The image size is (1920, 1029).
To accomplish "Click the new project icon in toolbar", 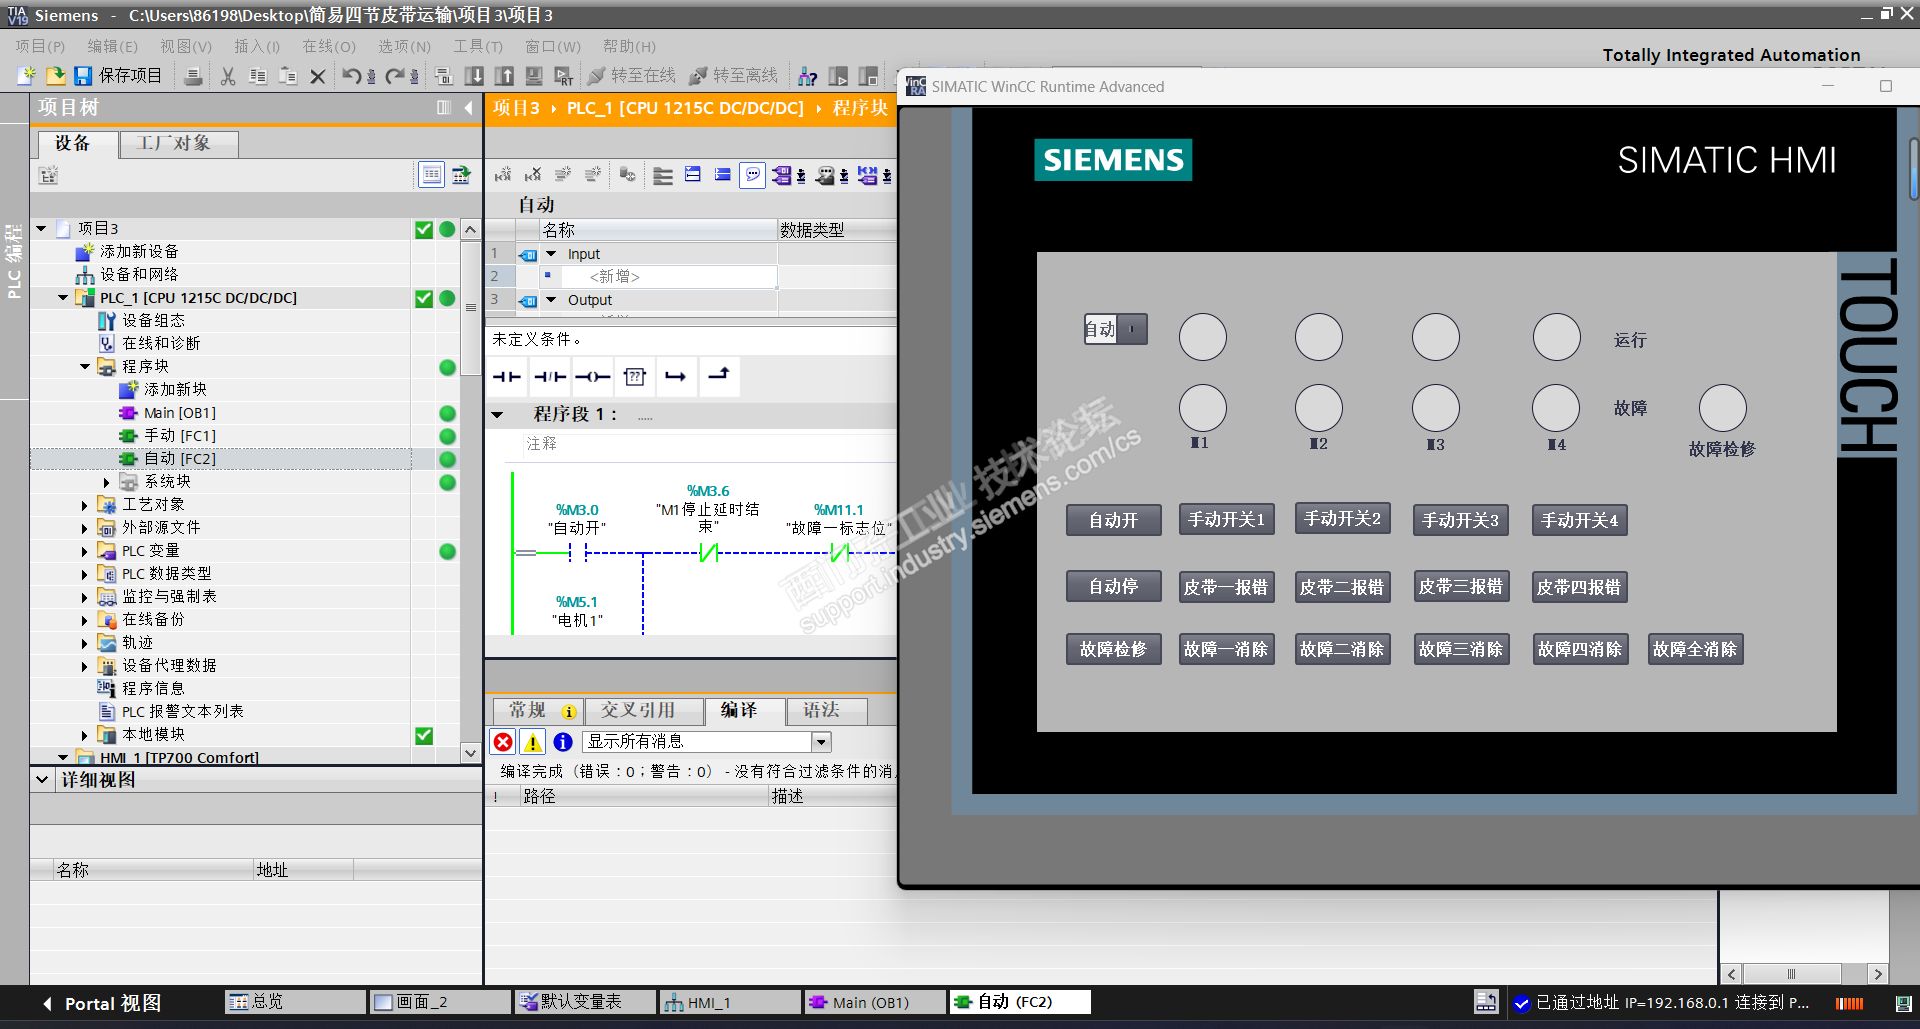I will click(x=27, y=76).
